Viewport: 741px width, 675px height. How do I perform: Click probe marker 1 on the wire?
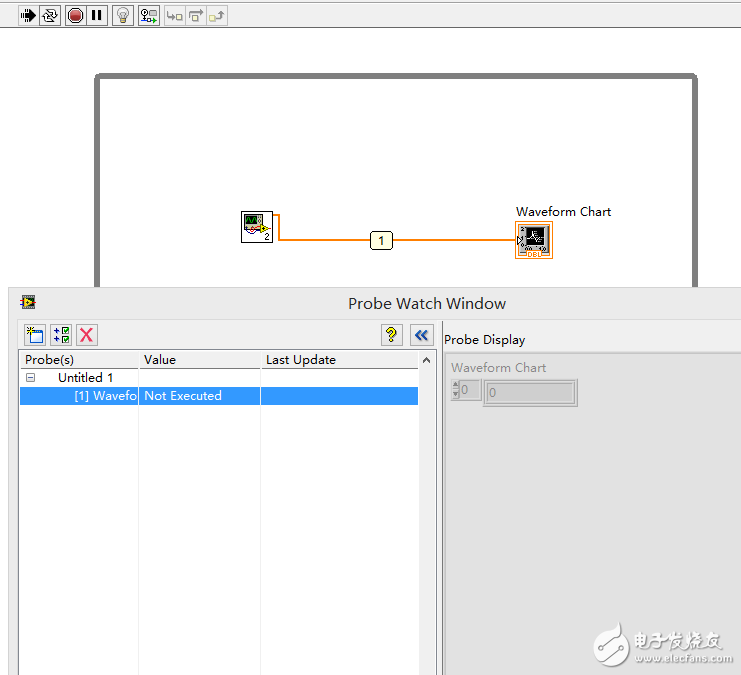(x=381, y=240)
